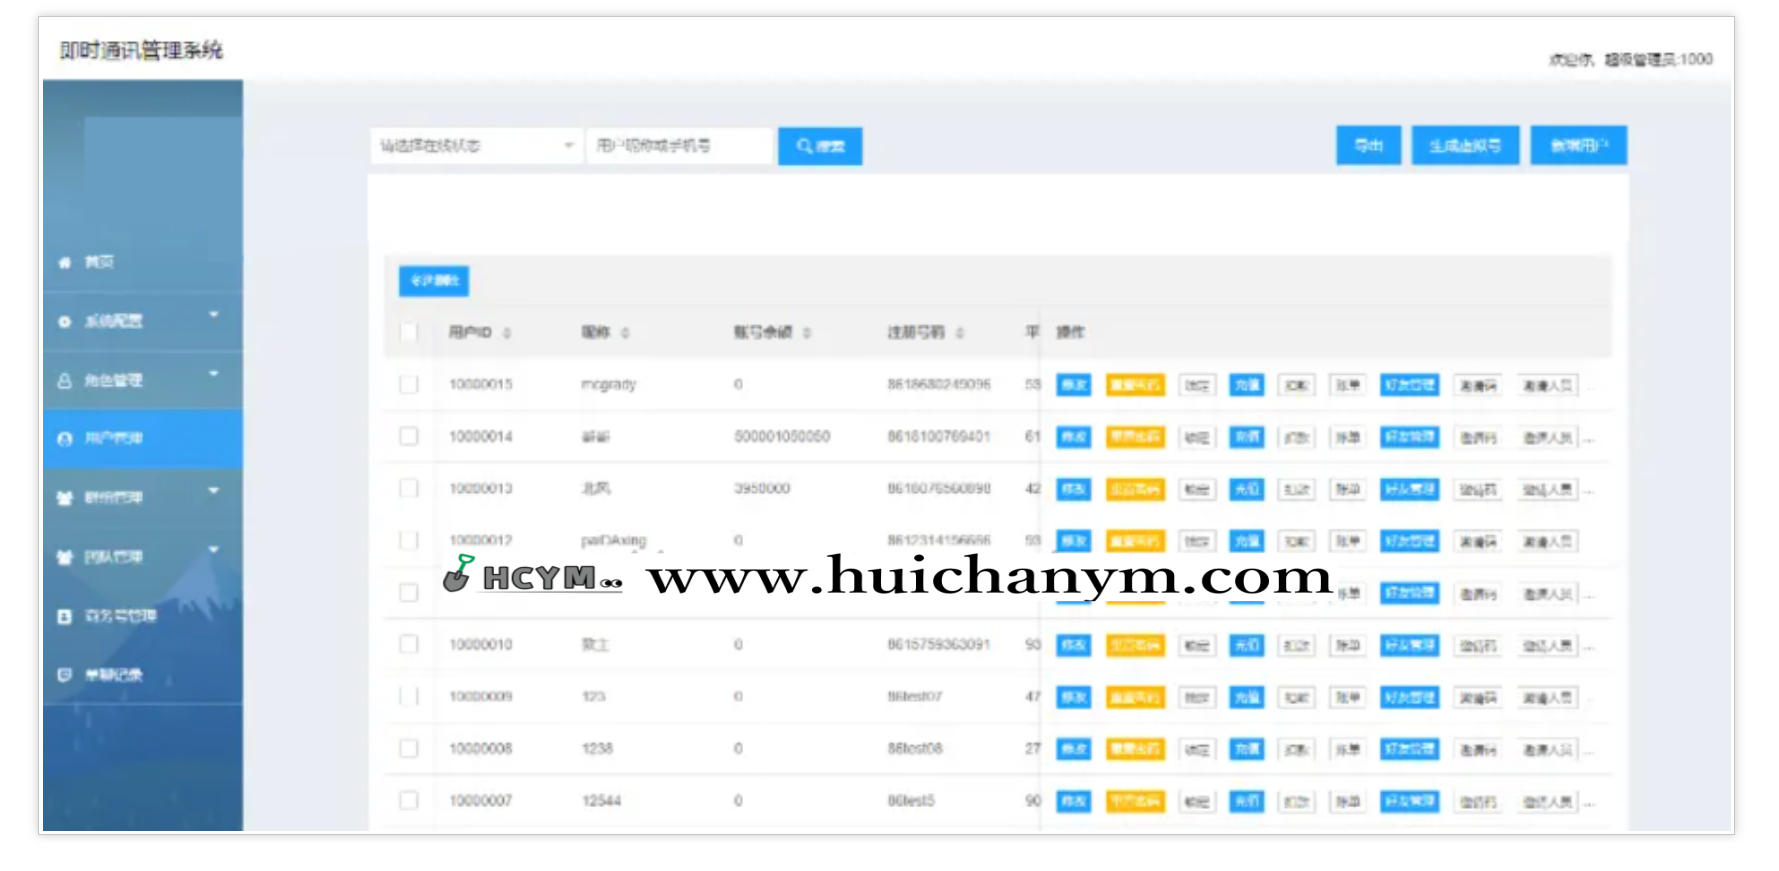Click the blue 好友管理 button in row 10000012
Image resolution: width=1779 pixels, height=871 pixels.
pos(1409,541)
